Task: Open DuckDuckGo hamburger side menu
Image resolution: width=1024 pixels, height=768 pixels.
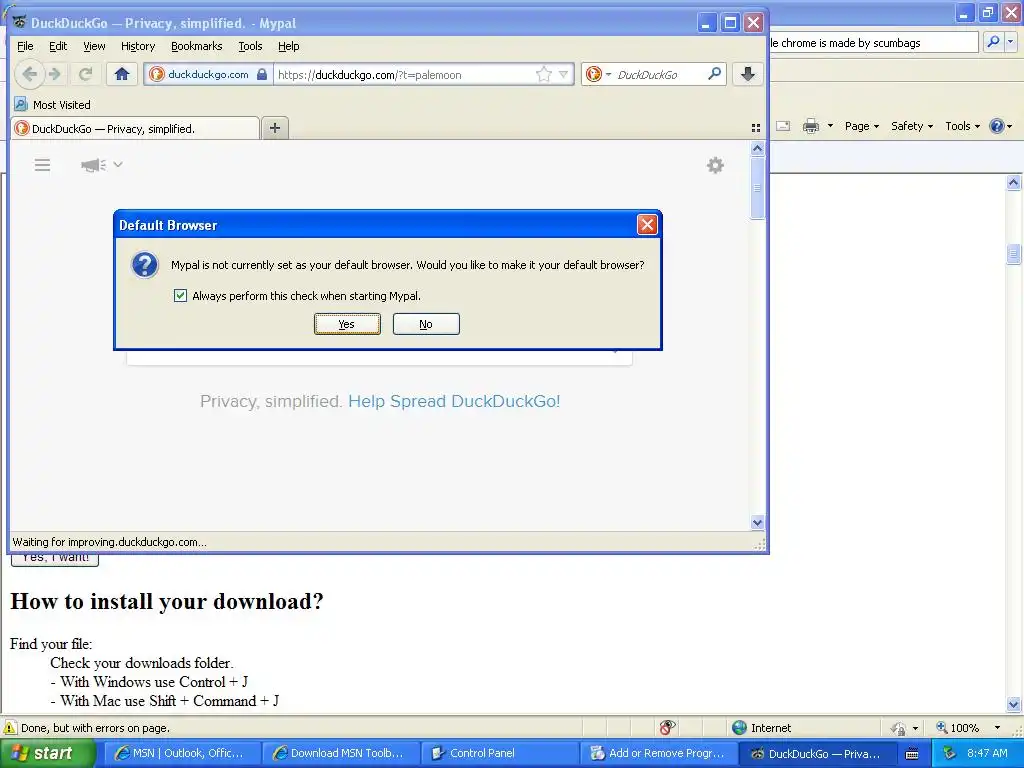Action: point(42,165)
